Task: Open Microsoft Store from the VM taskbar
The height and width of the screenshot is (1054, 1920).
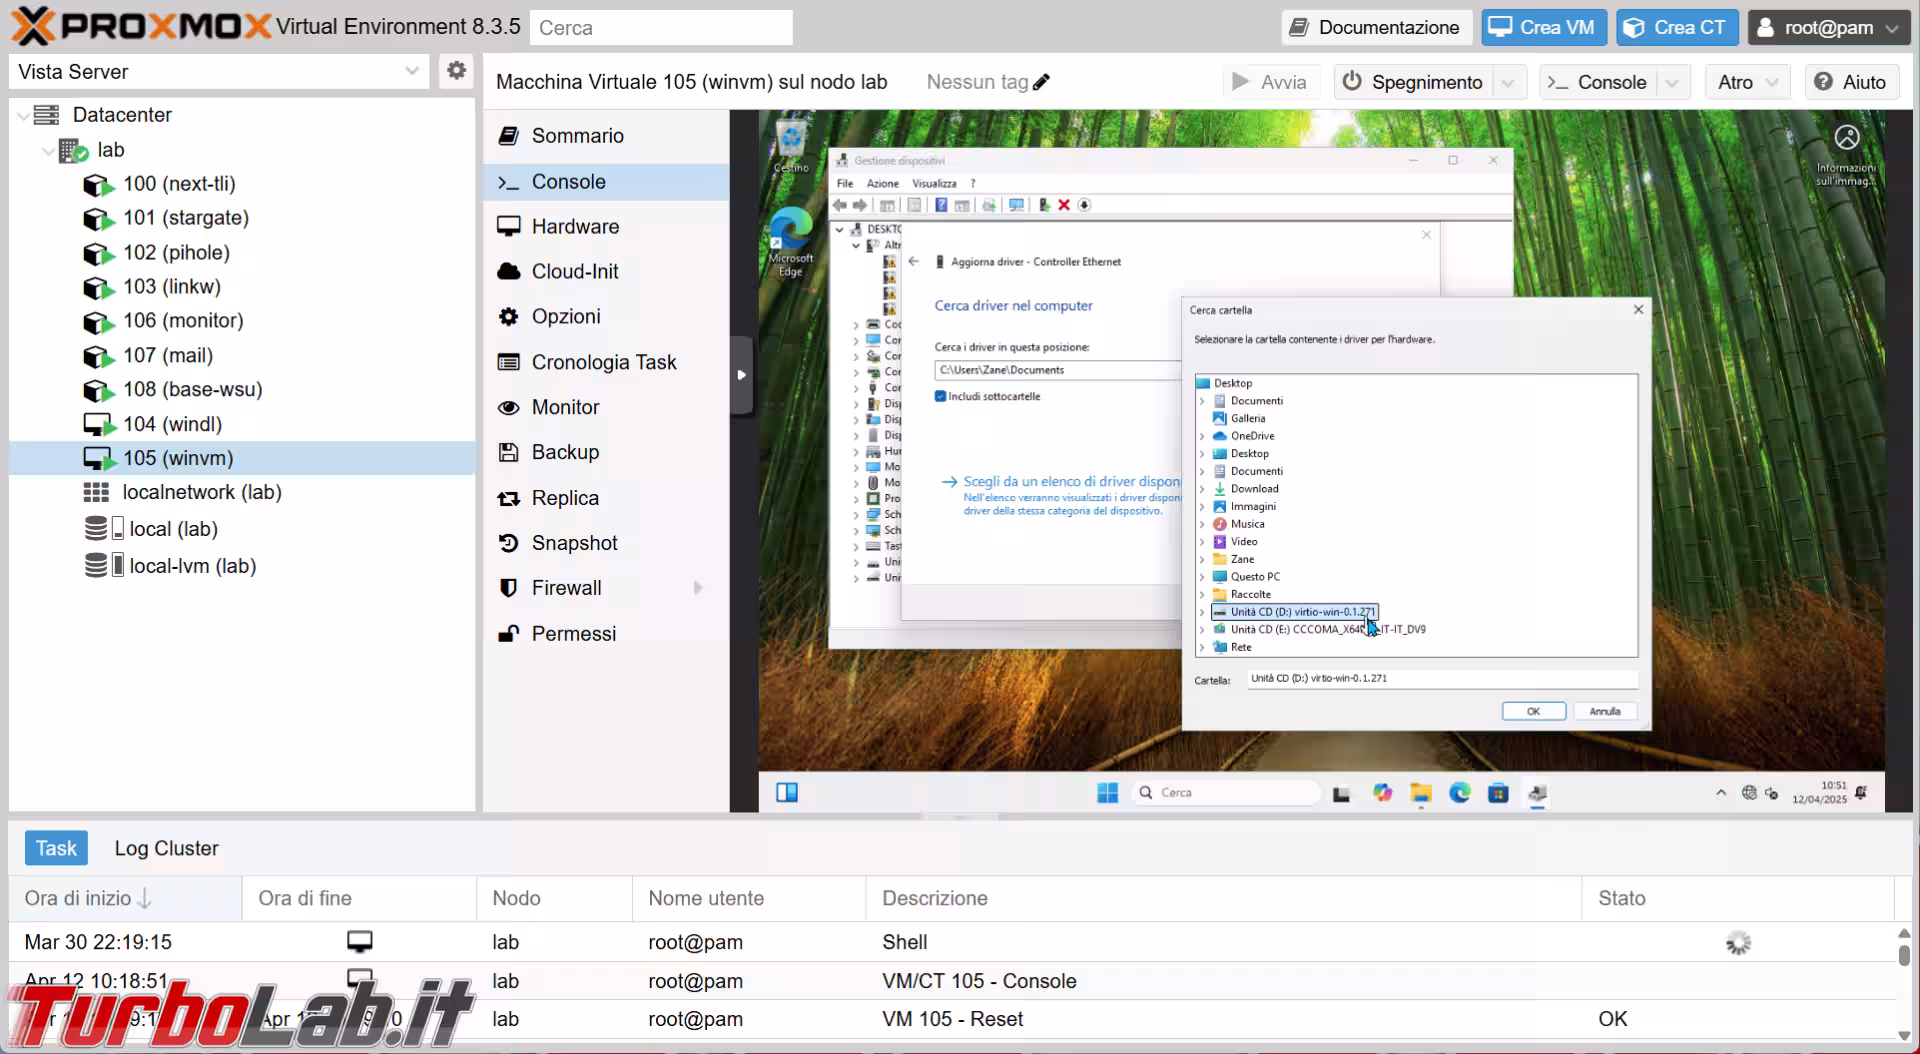Action: pos(1498,793)
